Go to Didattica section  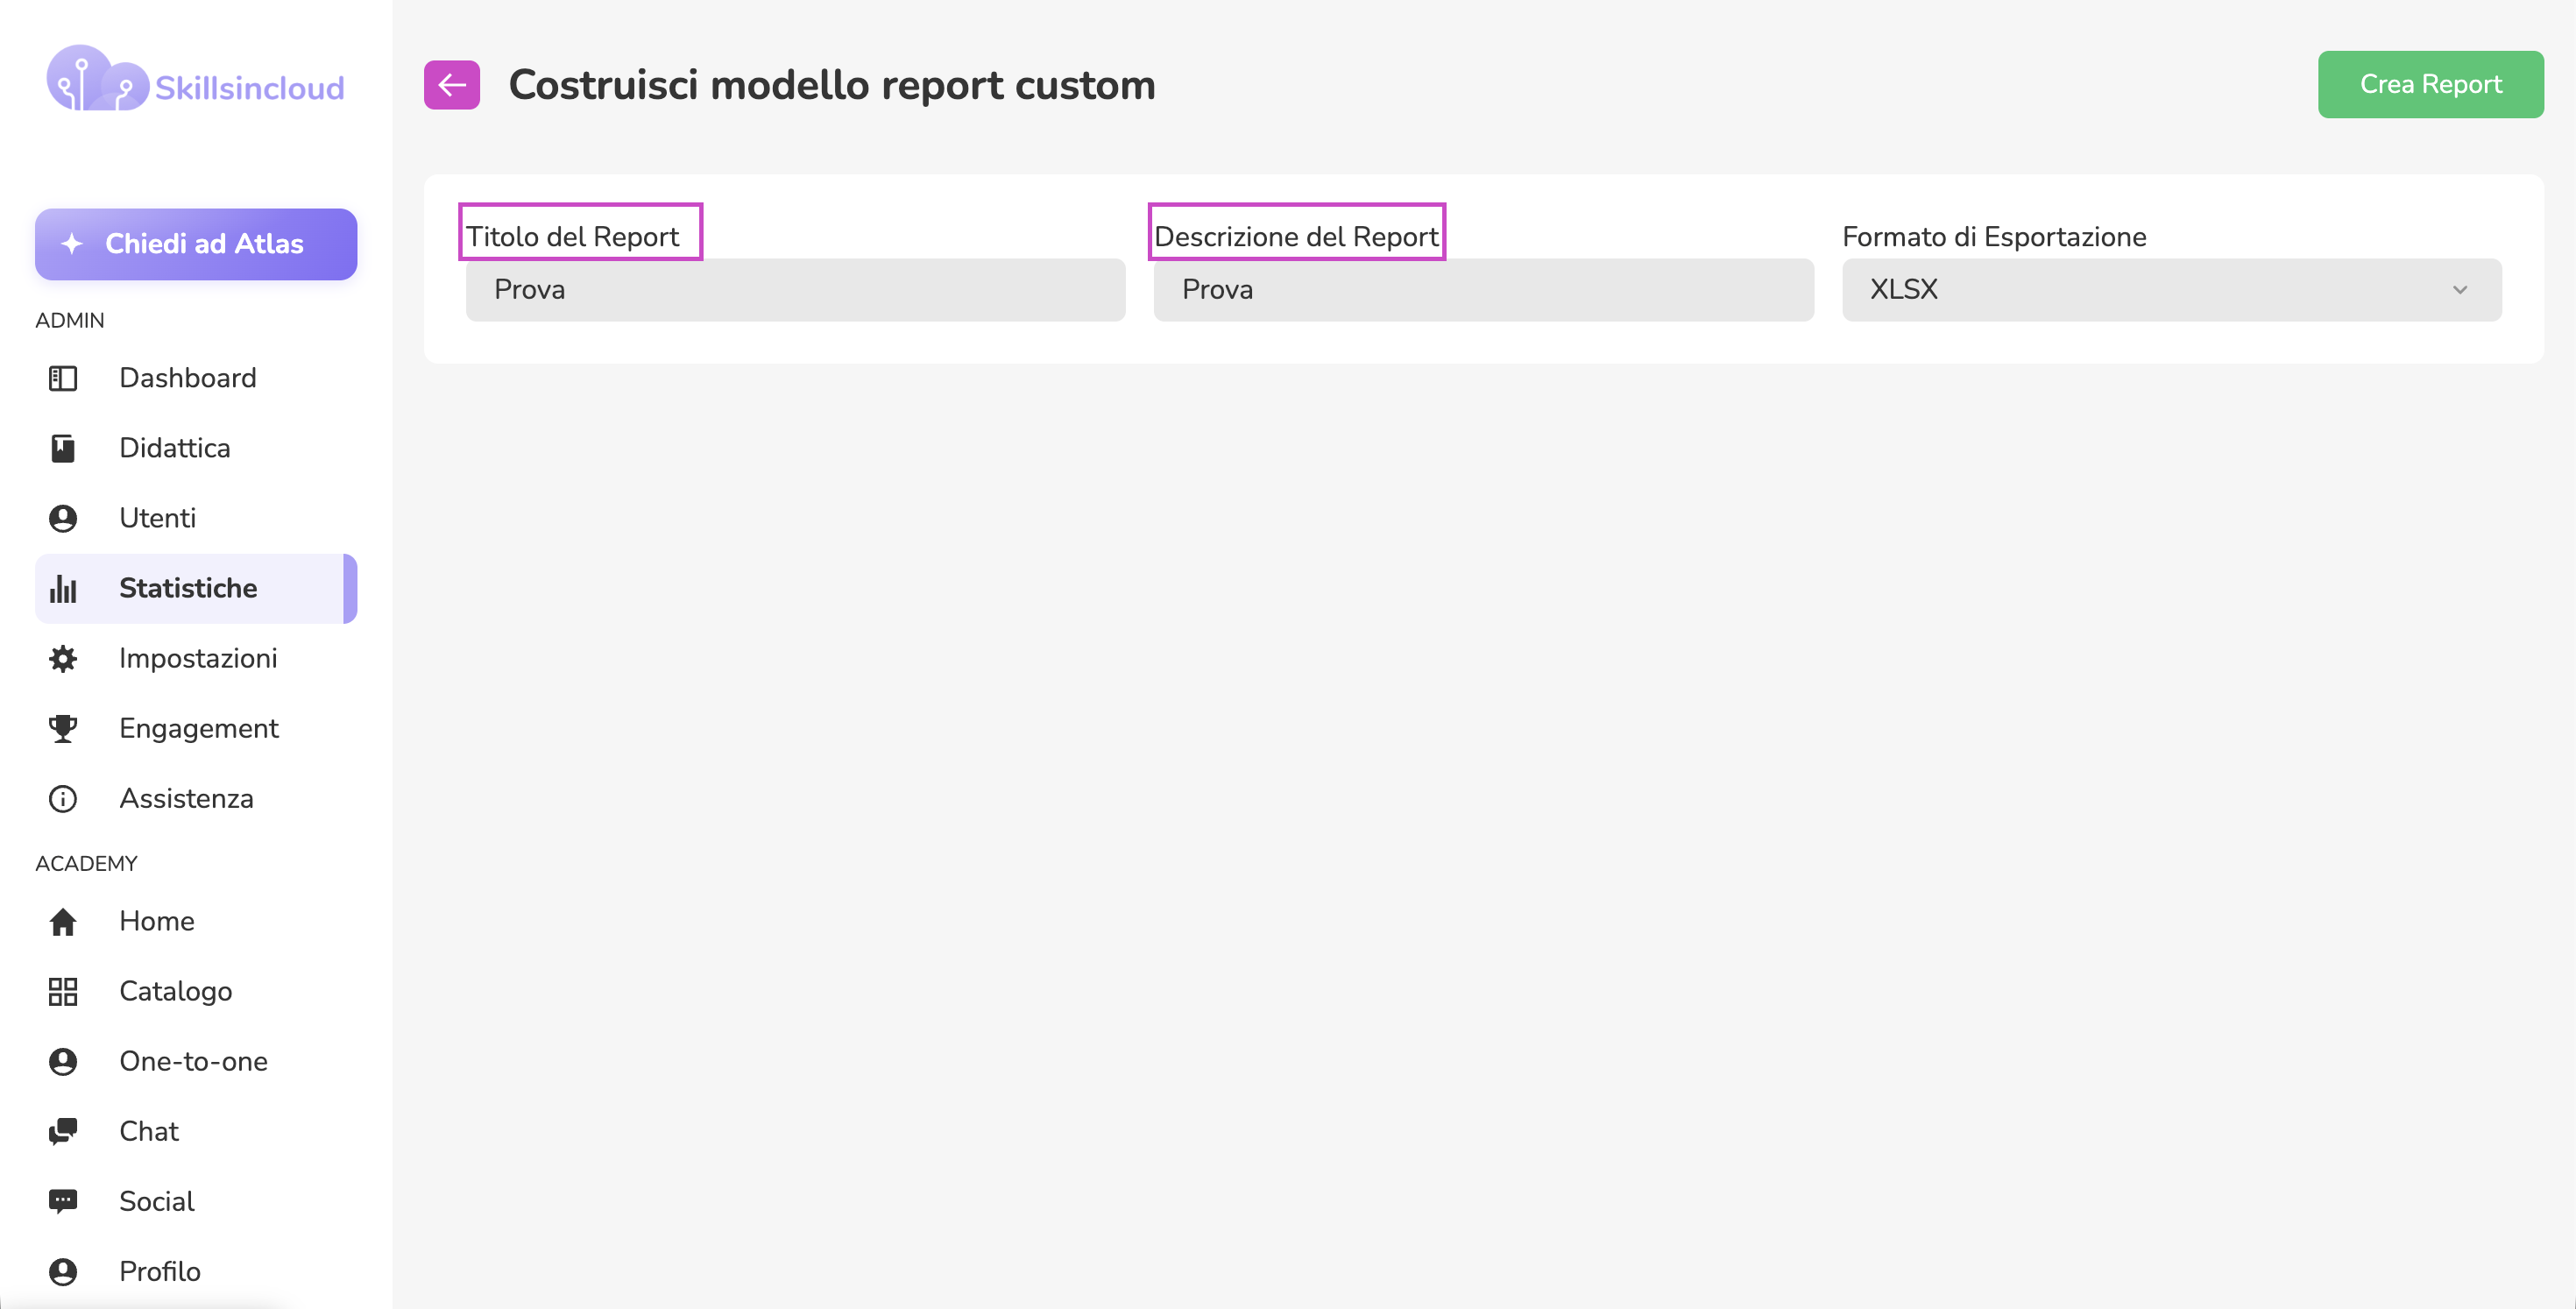click(x=196, y=448)
